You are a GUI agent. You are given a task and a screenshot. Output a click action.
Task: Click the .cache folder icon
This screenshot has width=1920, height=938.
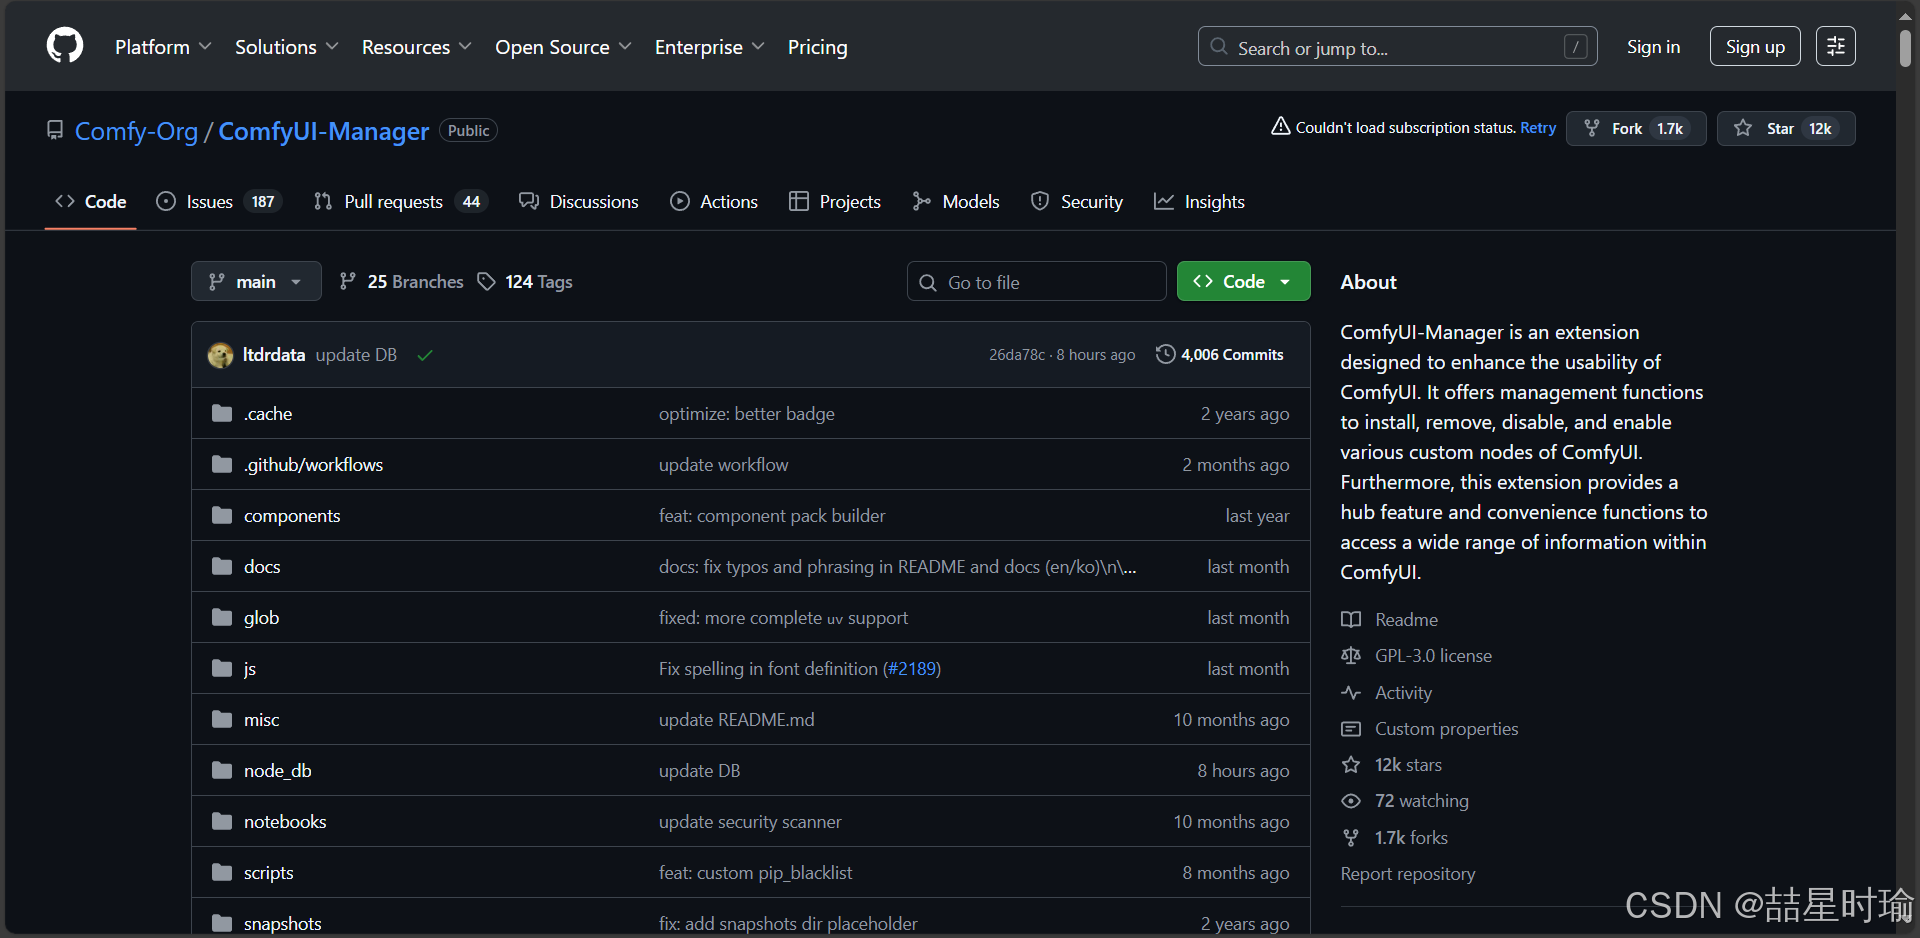[222, 413]
